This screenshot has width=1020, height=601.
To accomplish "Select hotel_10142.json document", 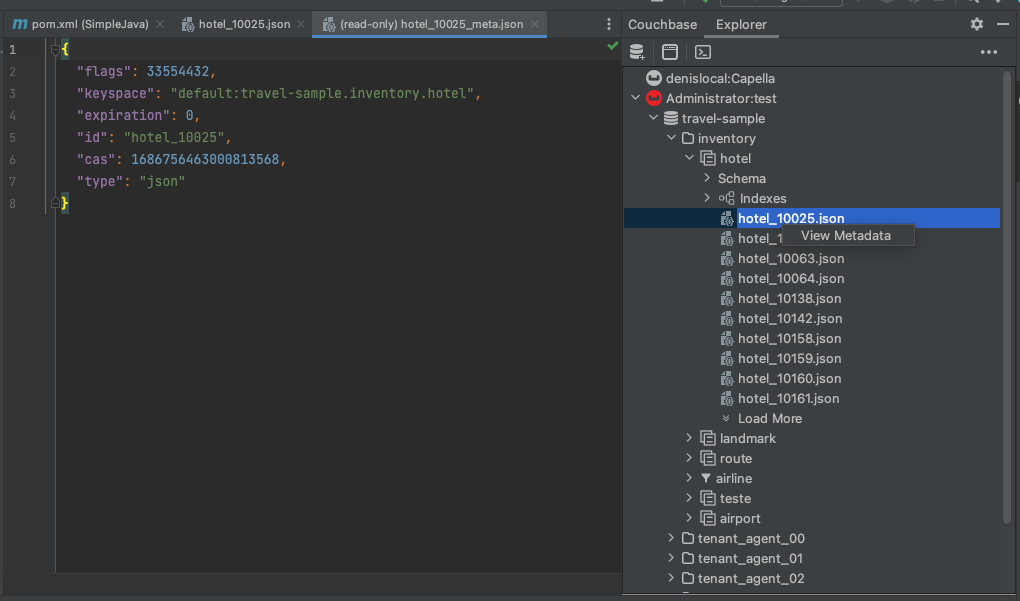I will 790,318.
